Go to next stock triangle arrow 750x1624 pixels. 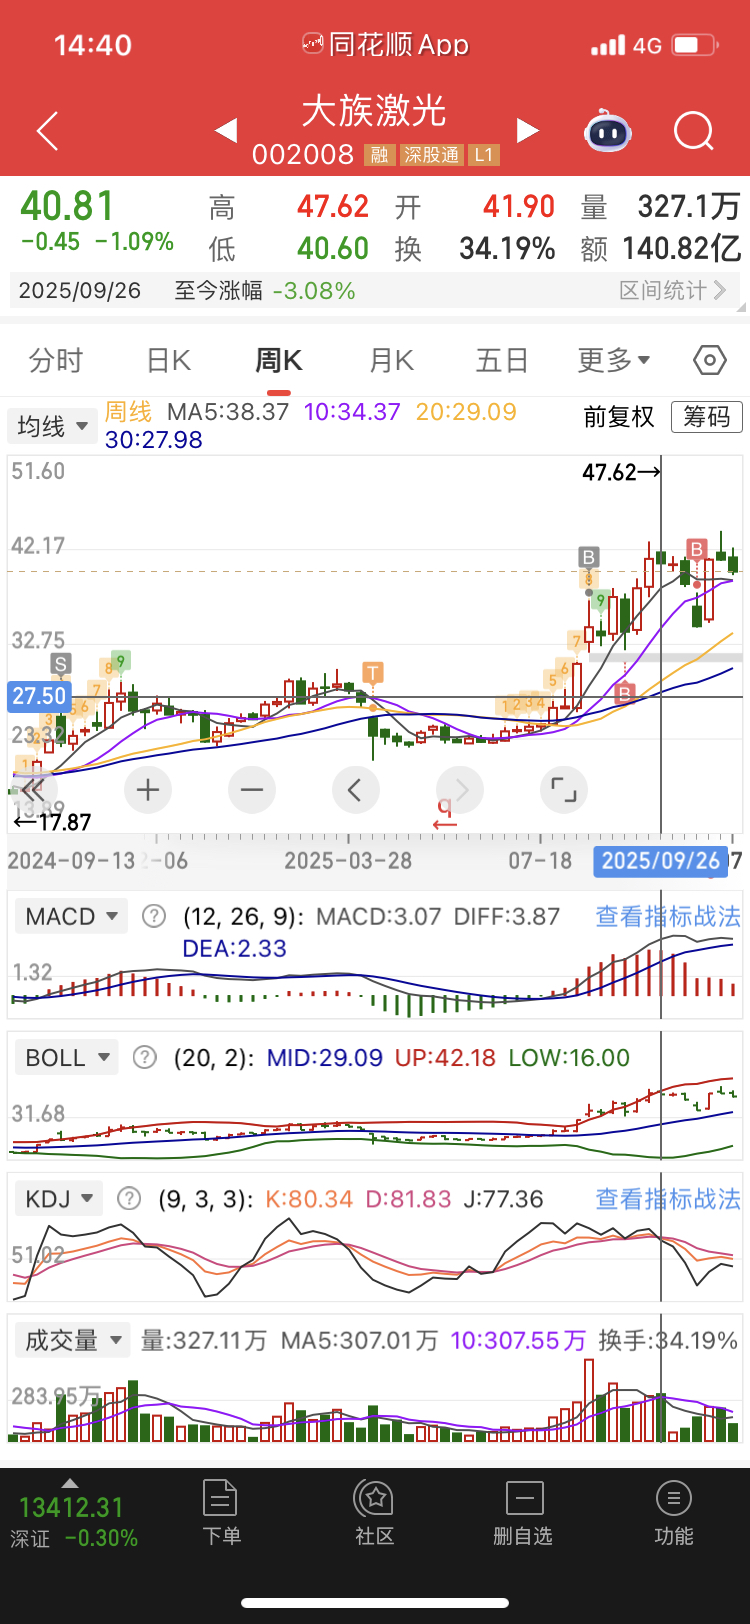tap(528, 131)
